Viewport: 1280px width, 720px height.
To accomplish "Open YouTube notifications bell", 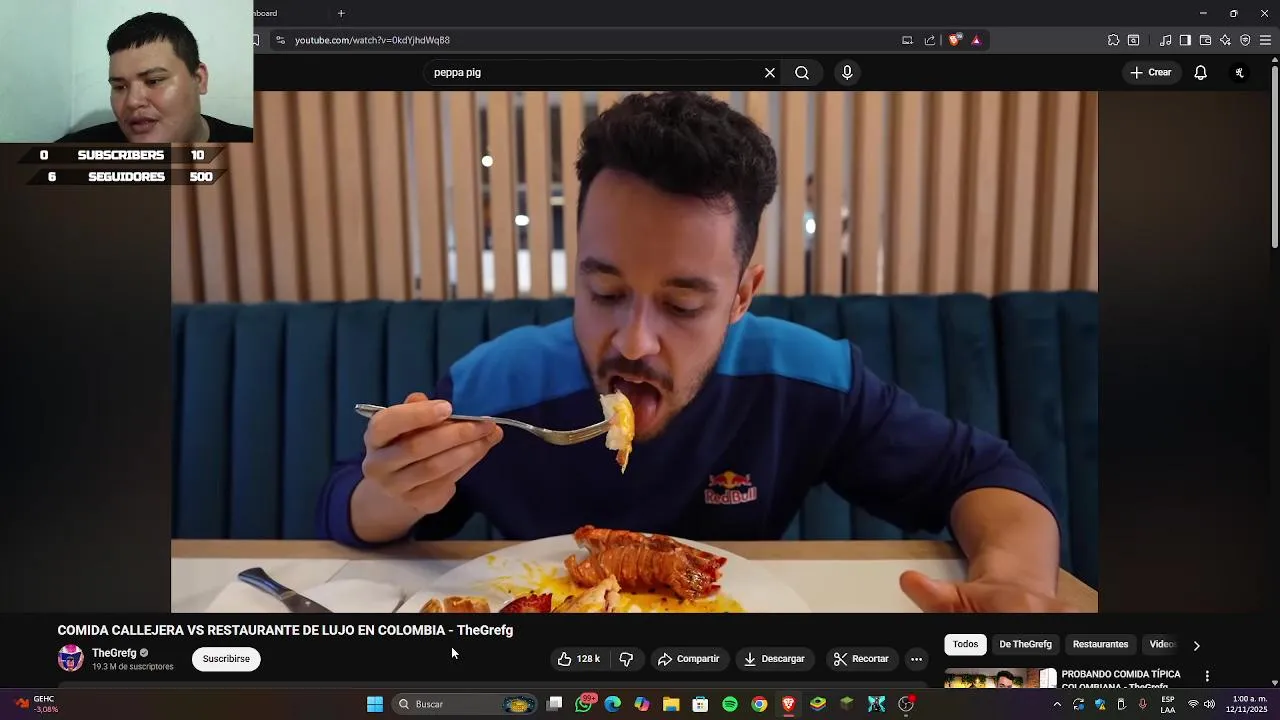I will pos(1201,72).
